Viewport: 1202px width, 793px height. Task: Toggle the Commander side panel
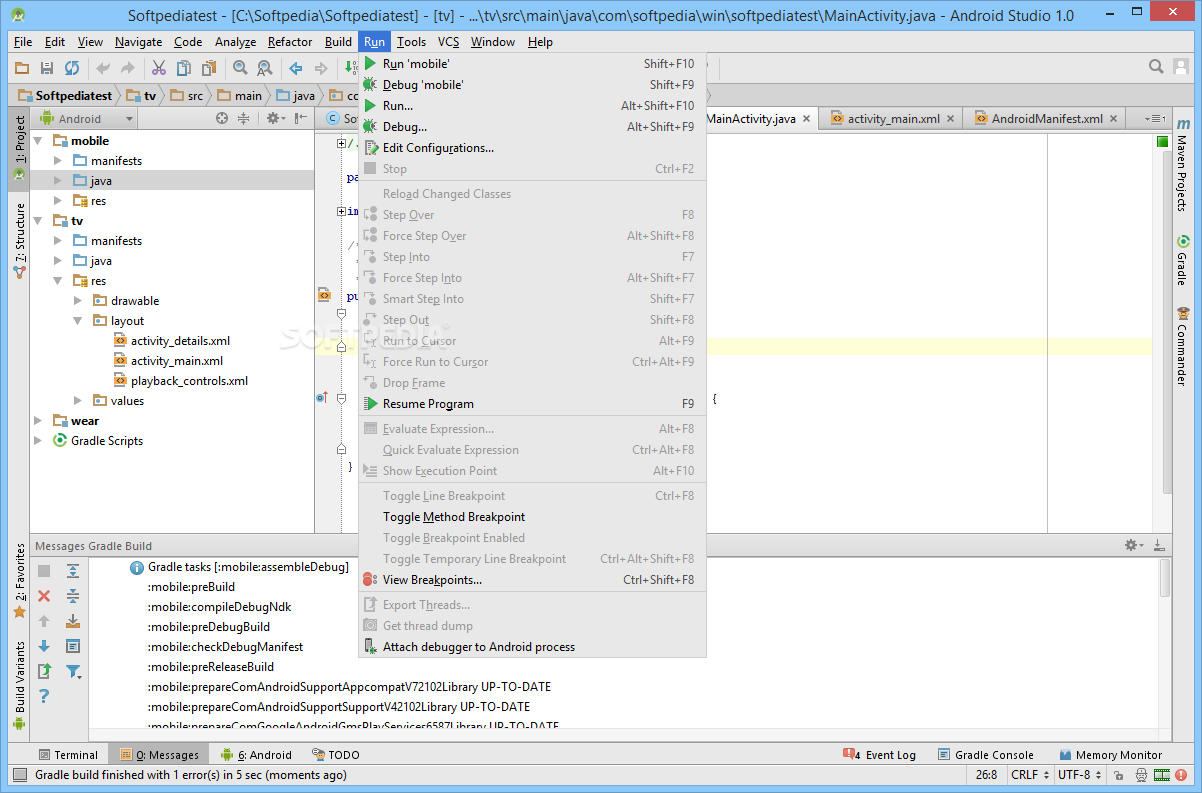pyautogui.click(x=1182, y=347)
